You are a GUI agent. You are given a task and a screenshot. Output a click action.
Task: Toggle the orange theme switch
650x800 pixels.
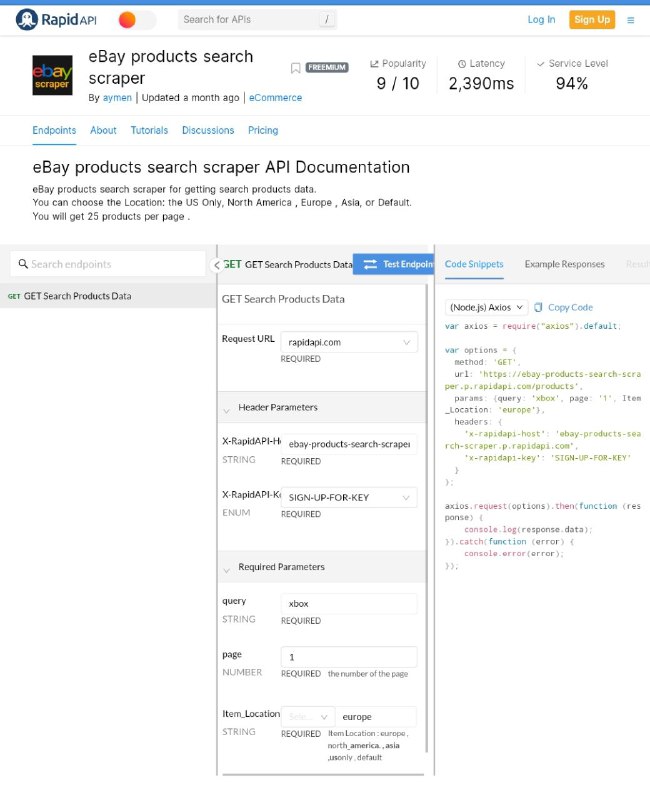(136, 20)
